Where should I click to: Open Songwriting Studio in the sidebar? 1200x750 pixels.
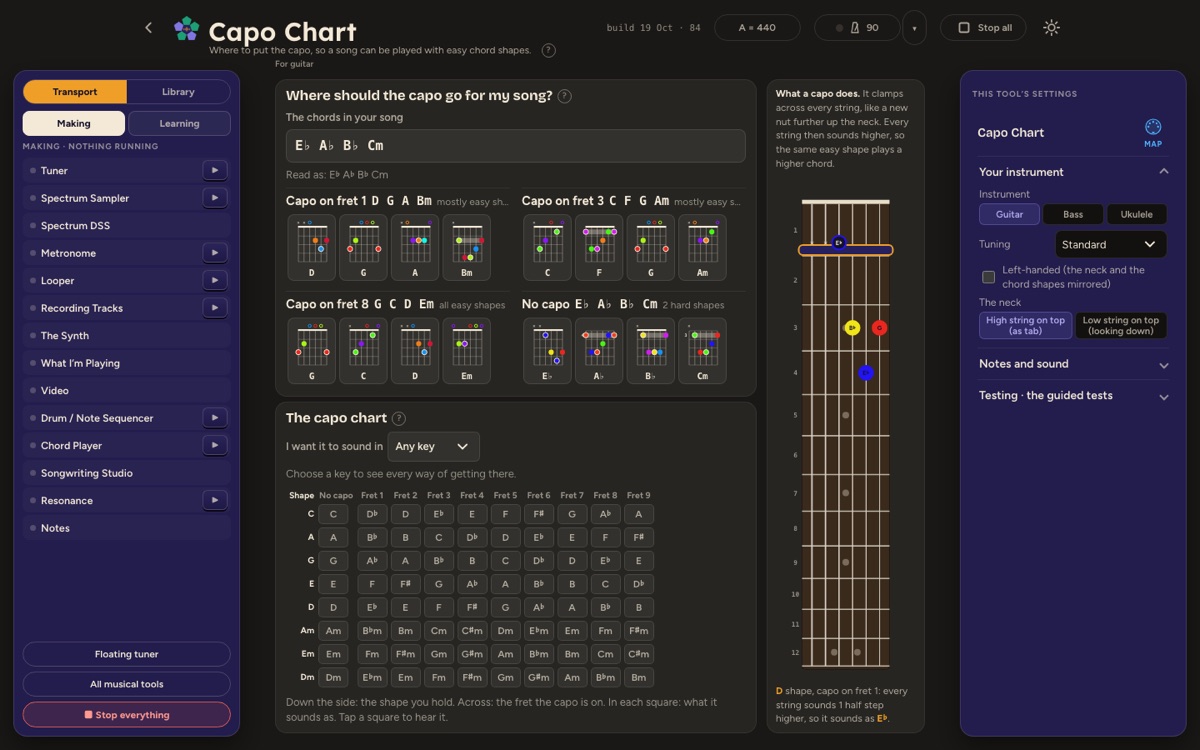tap(126, 473)
